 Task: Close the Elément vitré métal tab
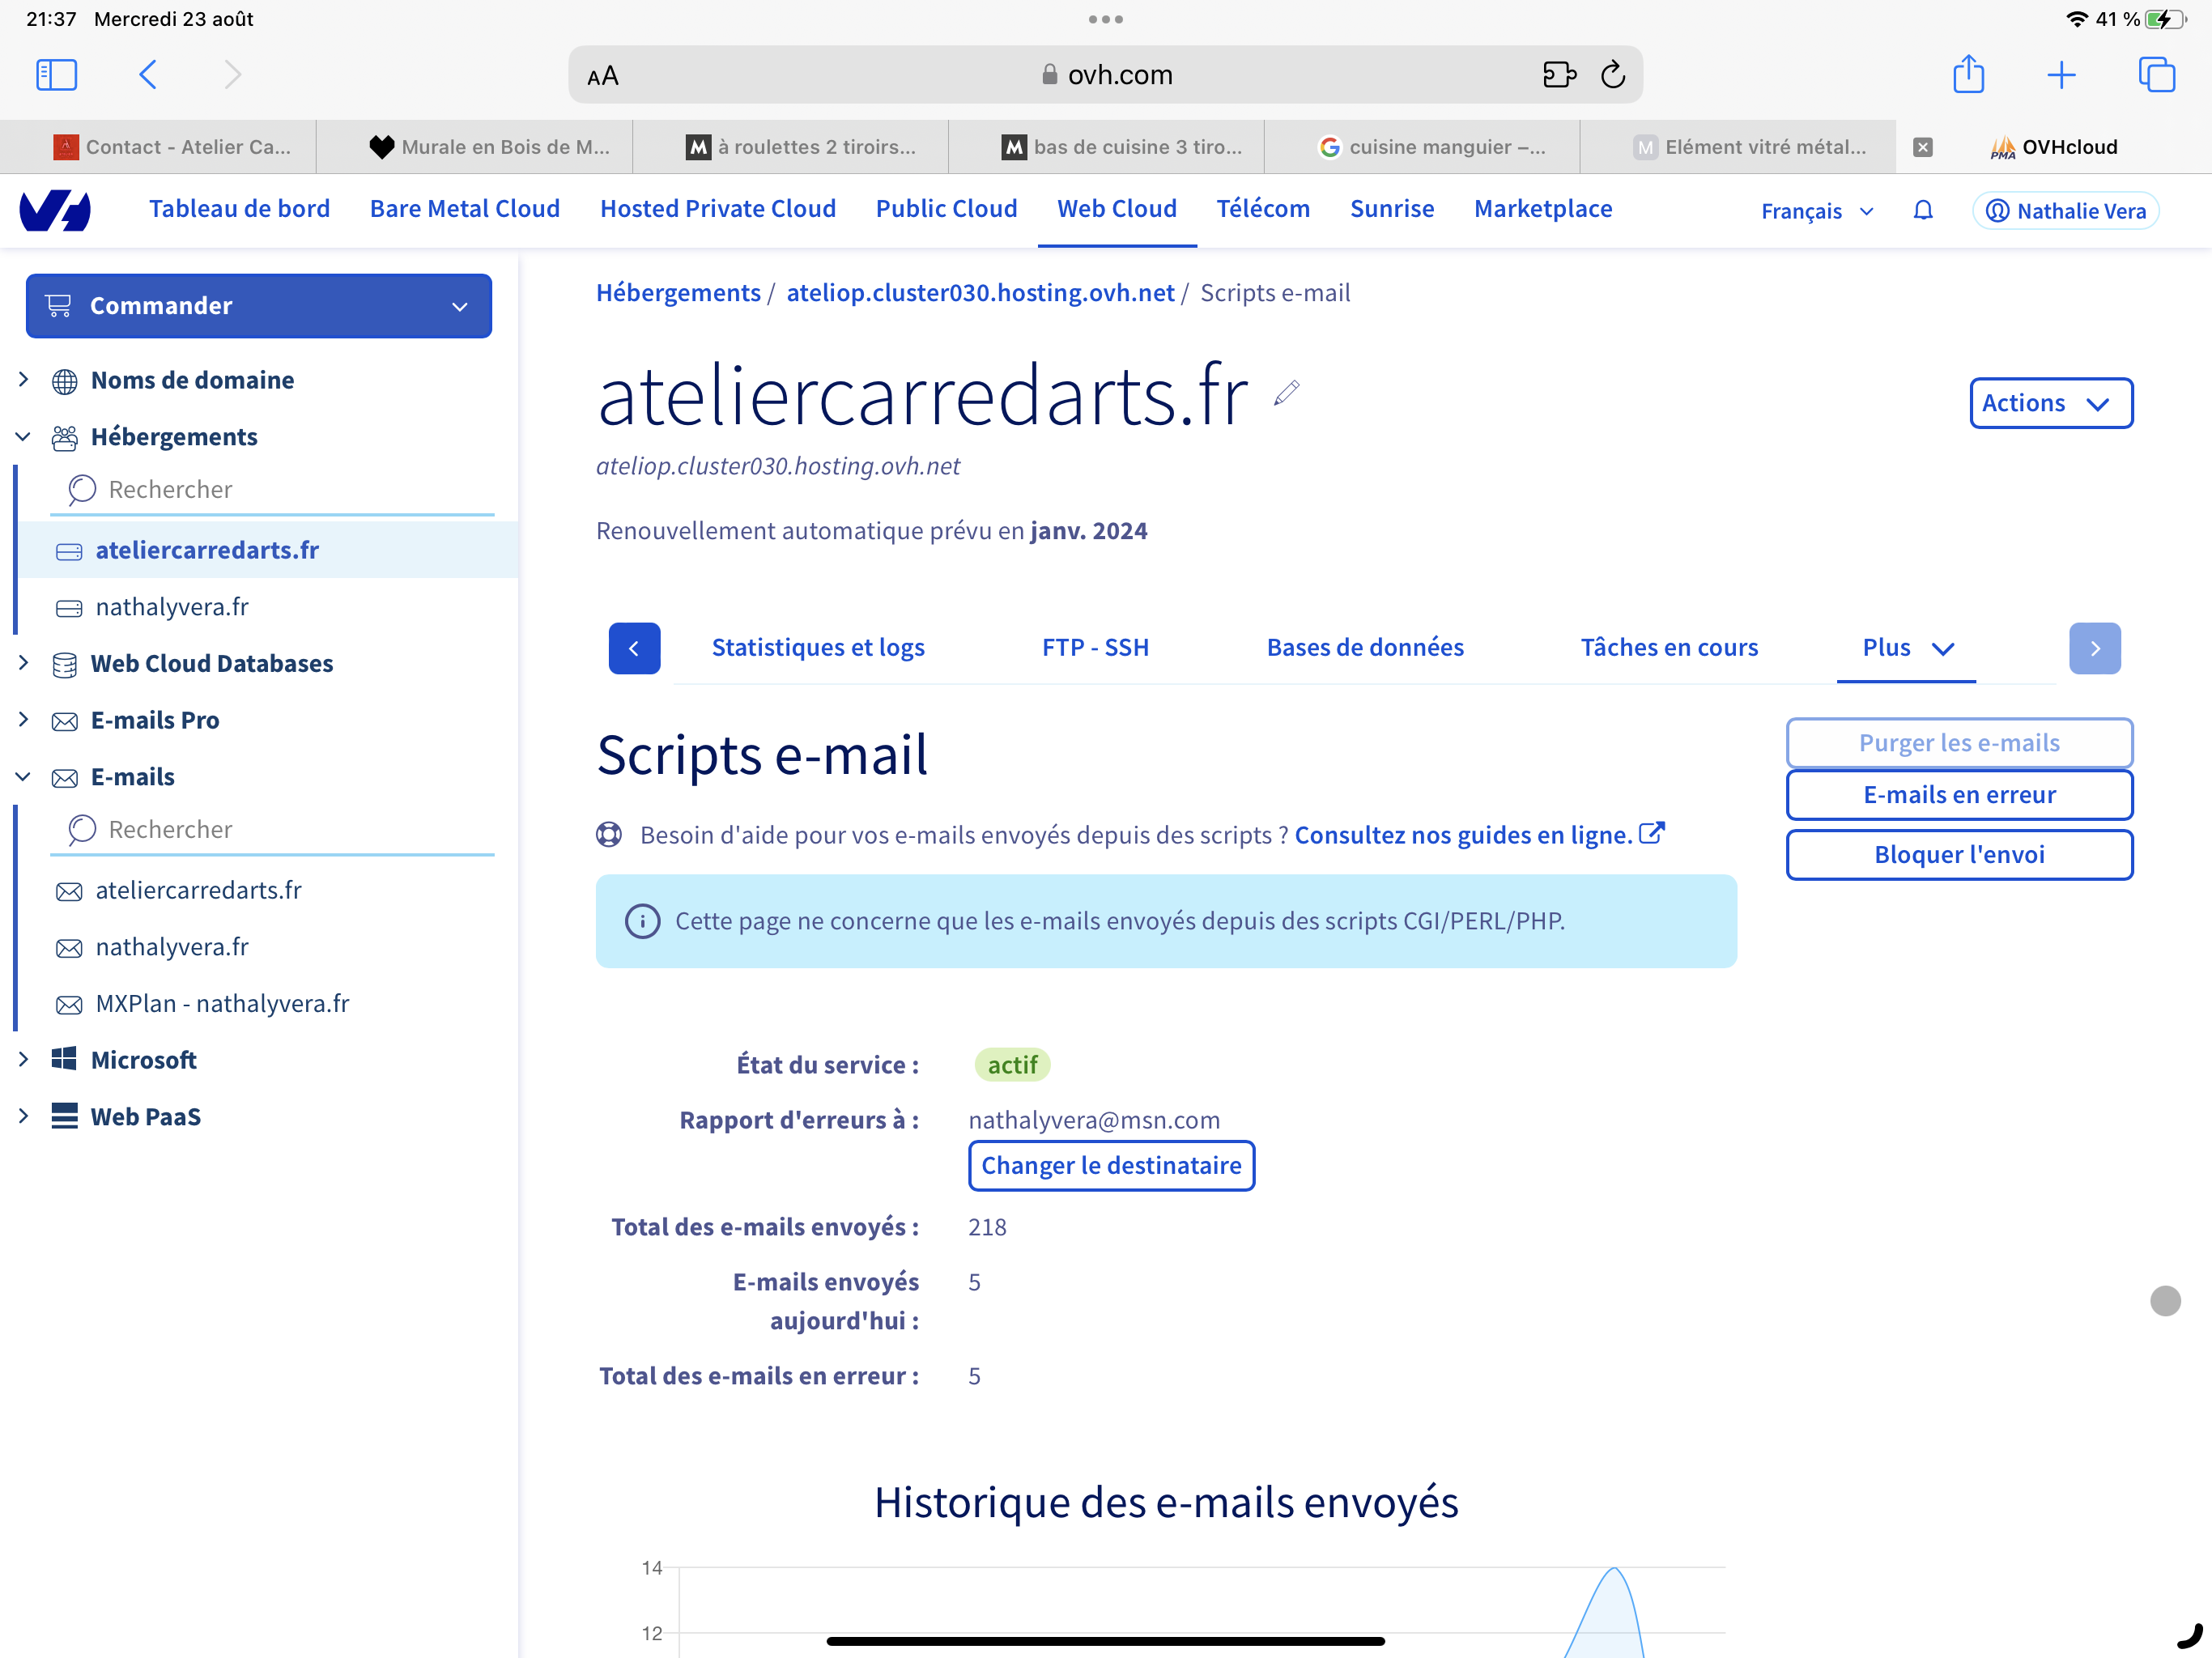pyautogui.click(x=1922, y=147)
